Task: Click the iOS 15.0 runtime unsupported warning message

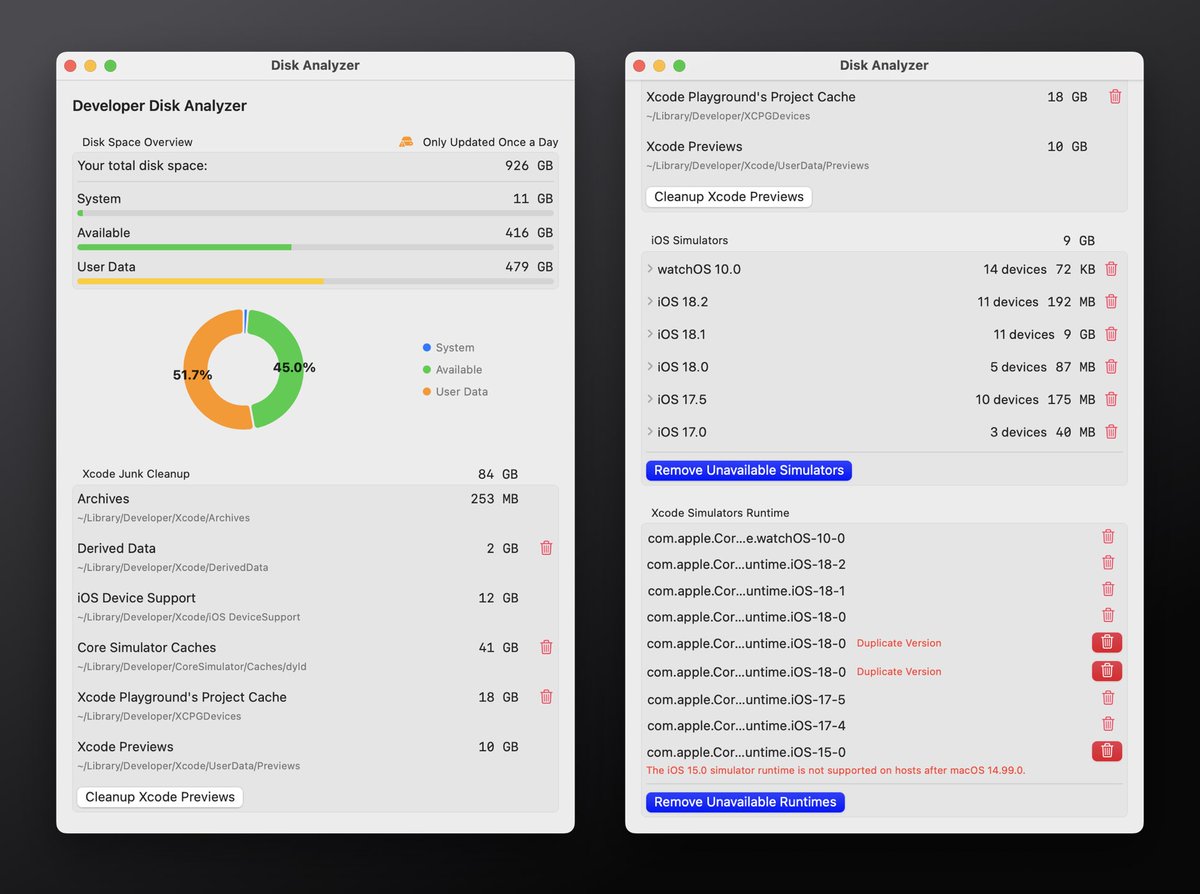Action: pyautogui.click(x=836, y=770)
